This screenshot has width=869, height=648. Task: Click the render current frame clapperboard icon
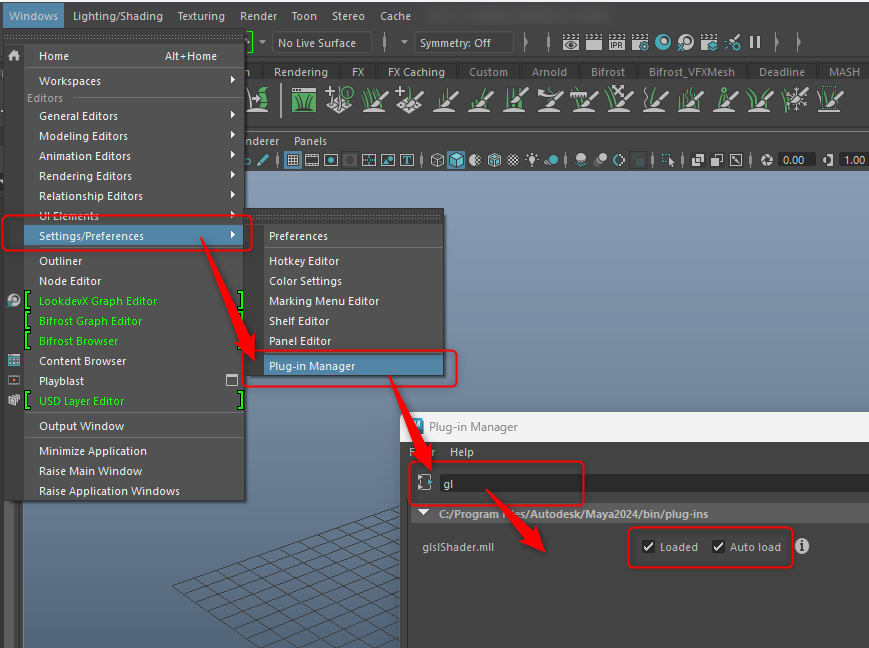[x=594, y=42]
